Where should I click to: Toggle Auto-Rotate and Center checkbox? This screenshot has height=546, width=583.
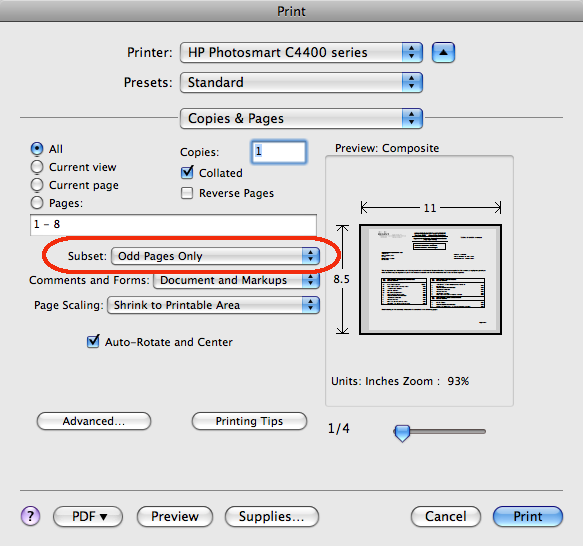(x=93, y=341)
